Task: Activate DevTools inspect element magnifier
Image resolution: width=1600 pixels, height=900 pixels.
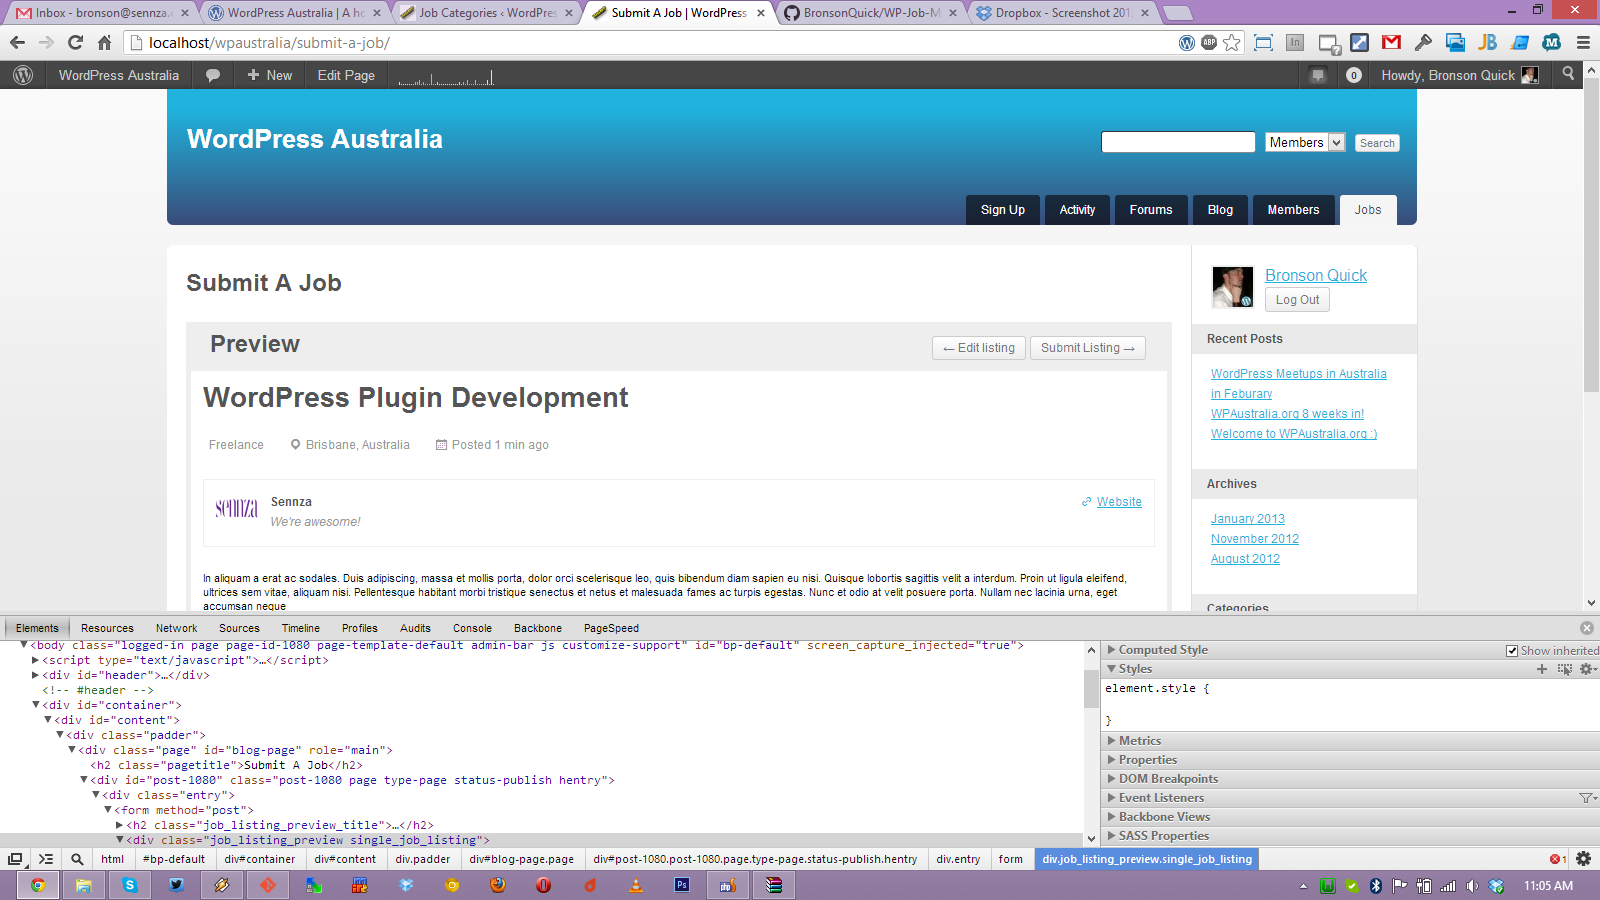Action: [x=77, y=859]
